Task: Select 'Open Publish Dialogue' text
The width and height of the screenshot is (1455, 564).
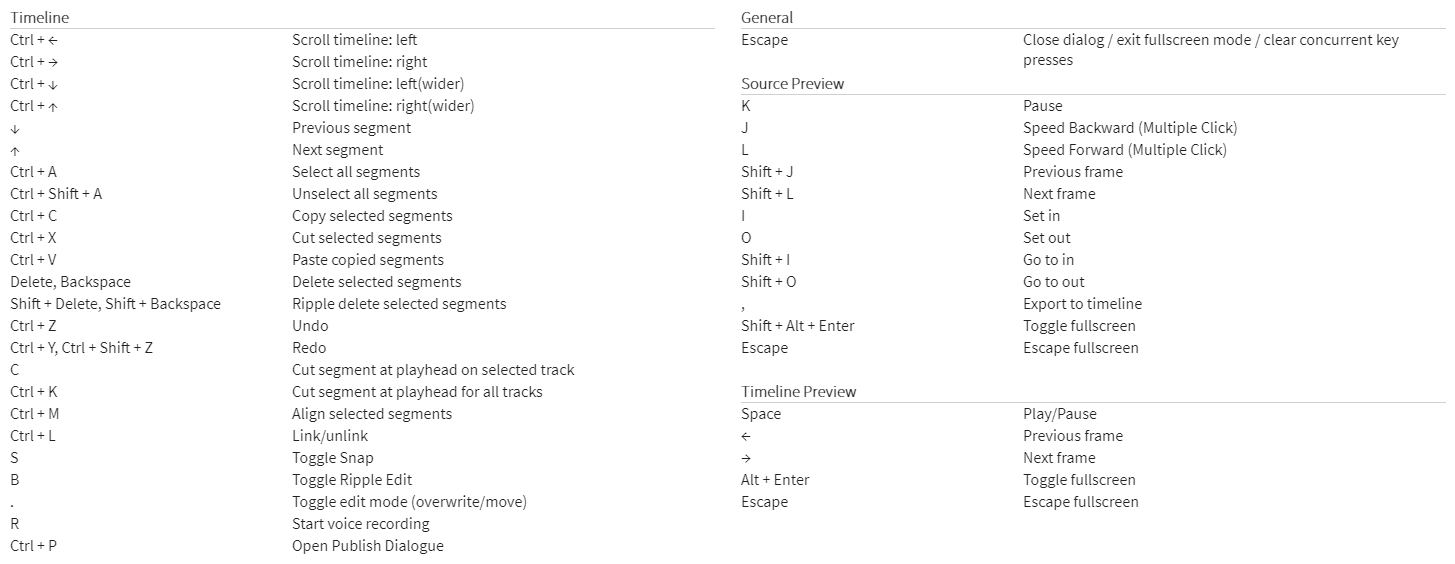Action: click(368, 546)
